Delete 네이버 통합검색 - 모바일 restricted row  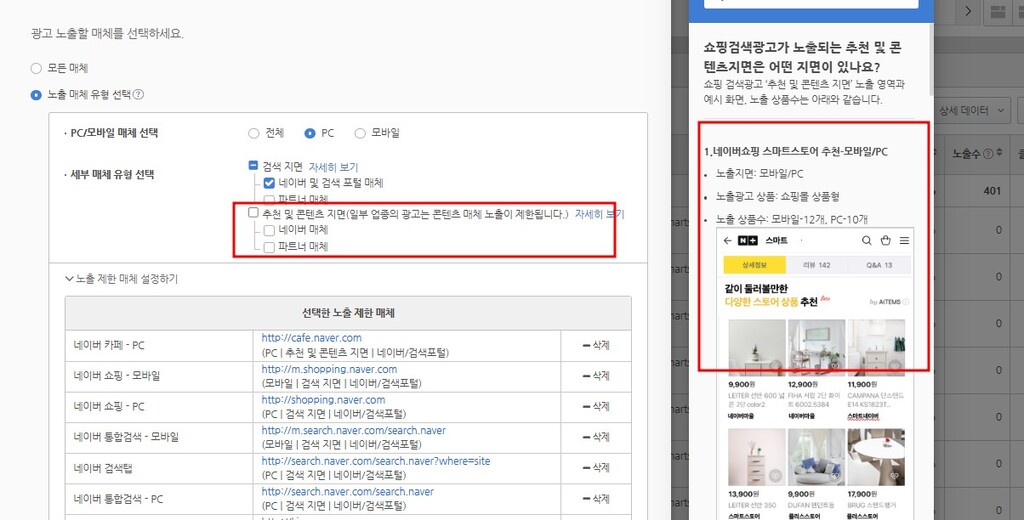[x=596, y=437]
